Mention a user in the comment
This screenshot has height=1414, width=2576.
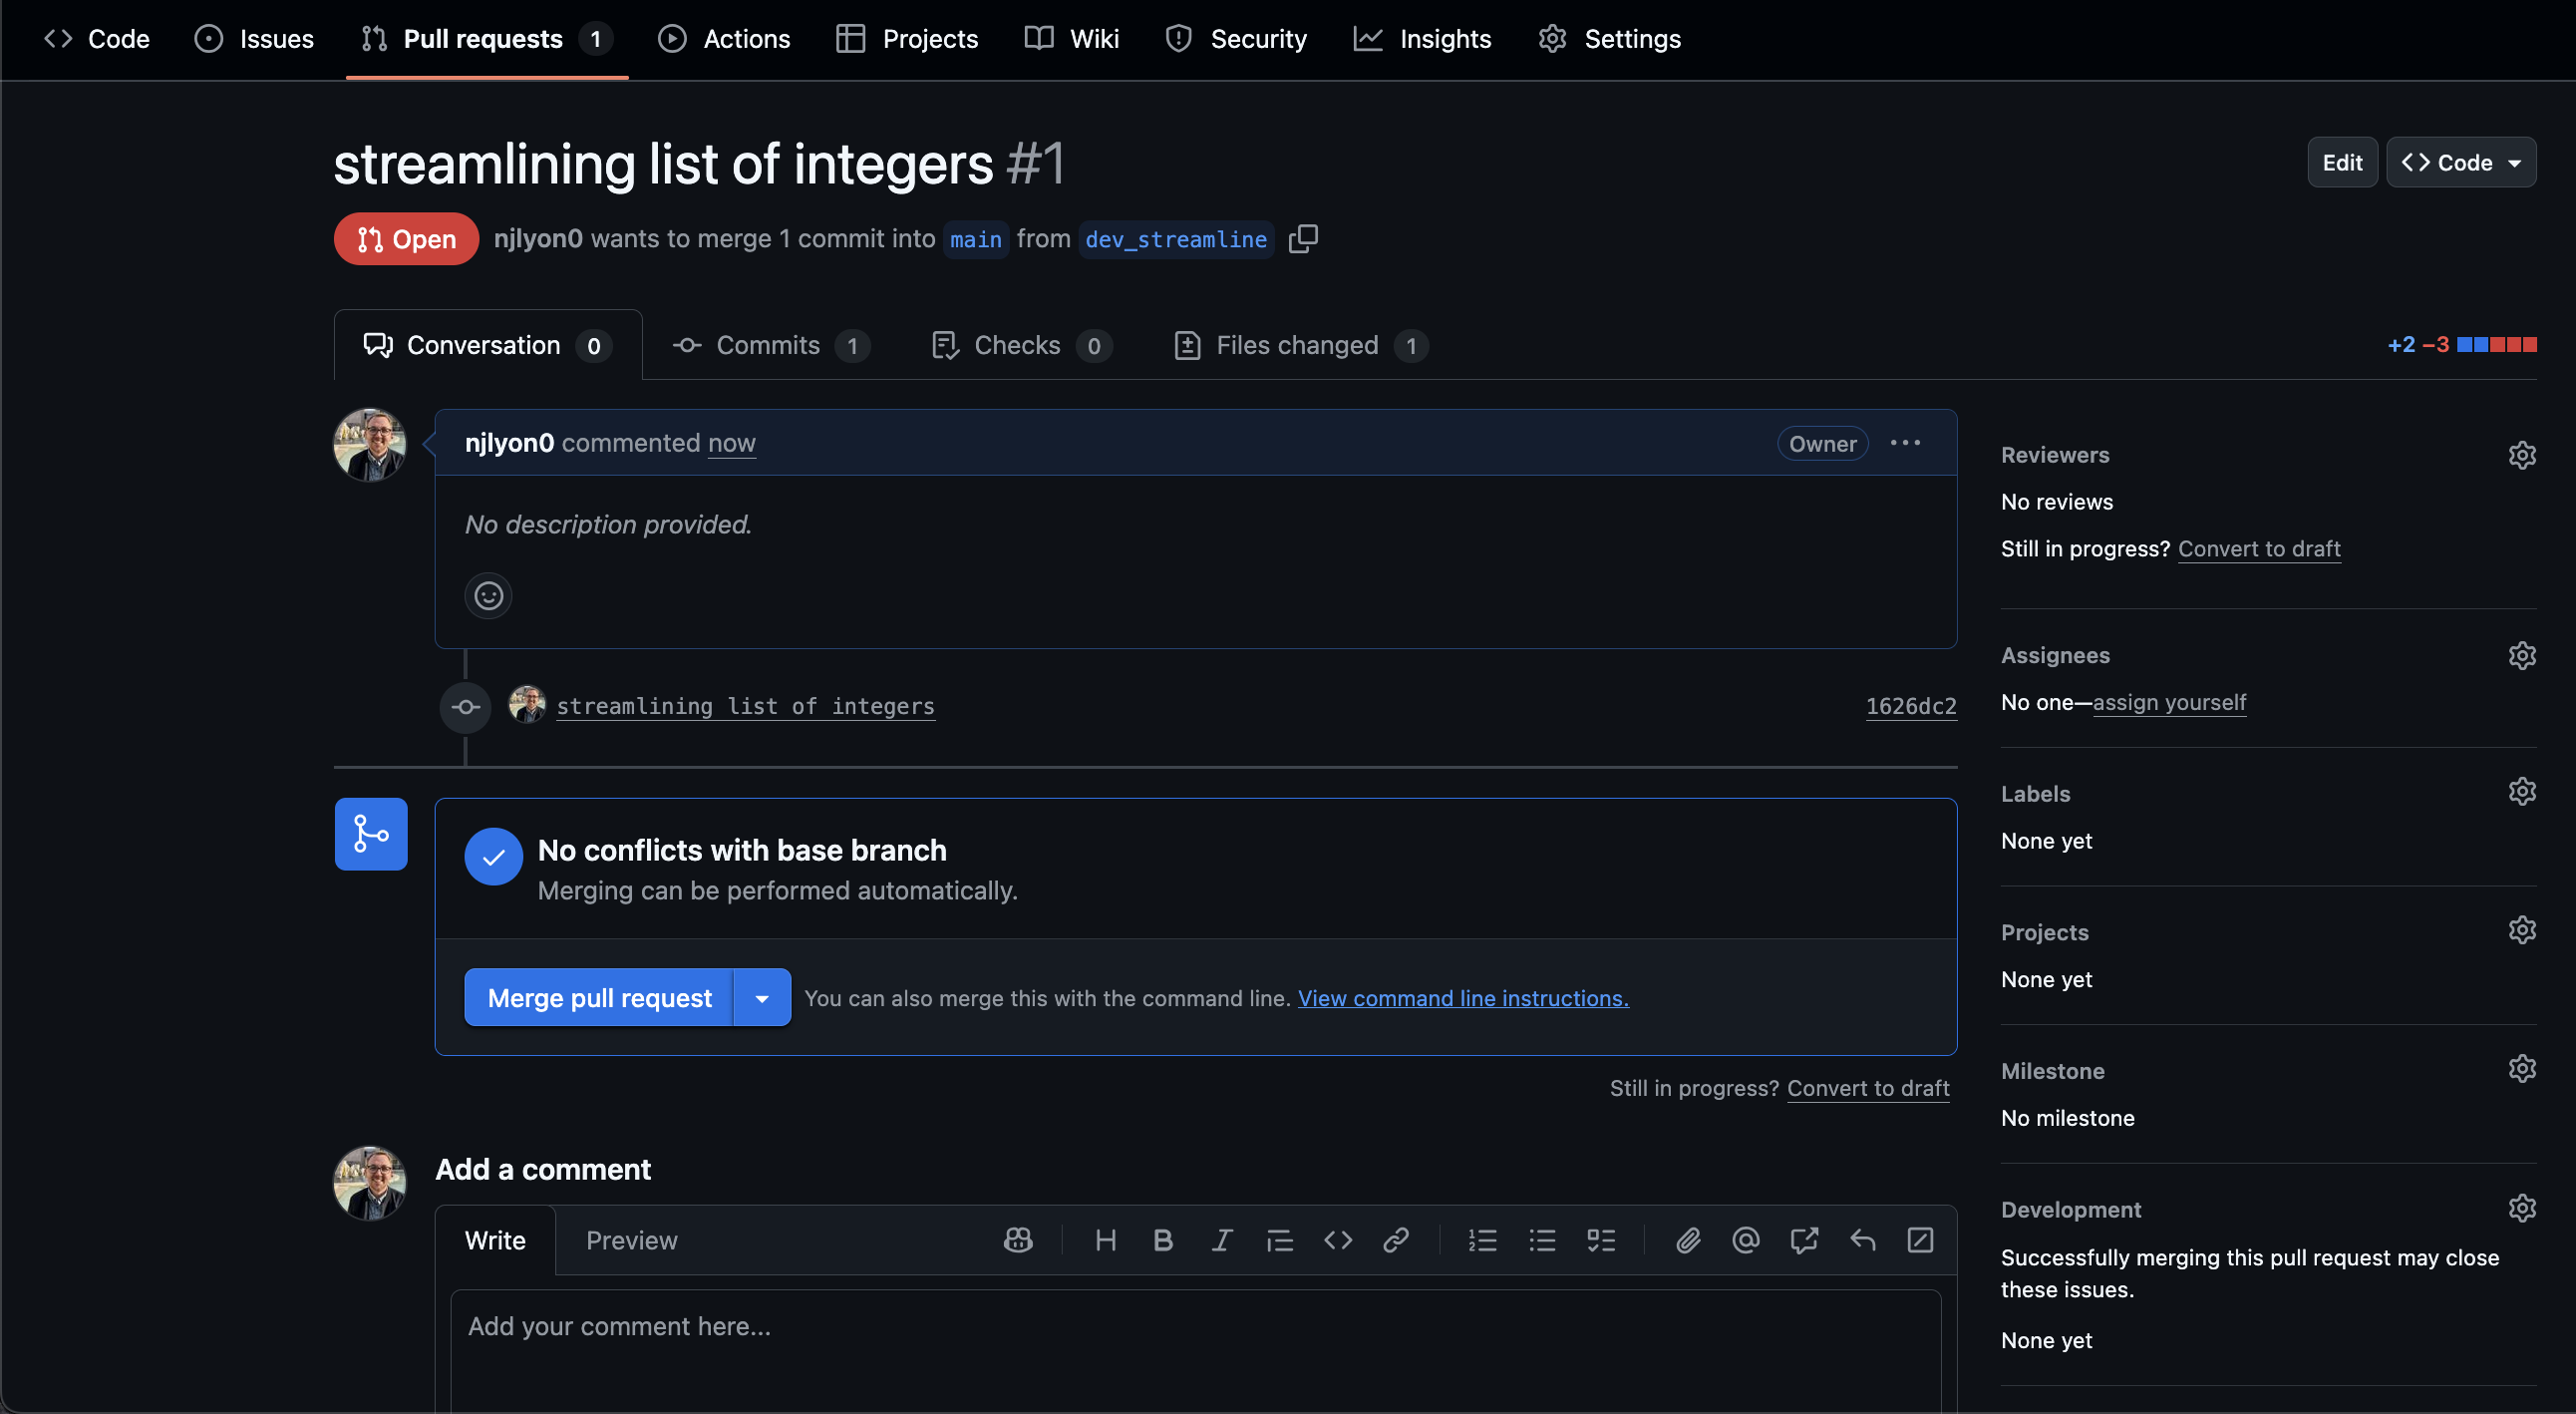(x=1745, y=1240)
